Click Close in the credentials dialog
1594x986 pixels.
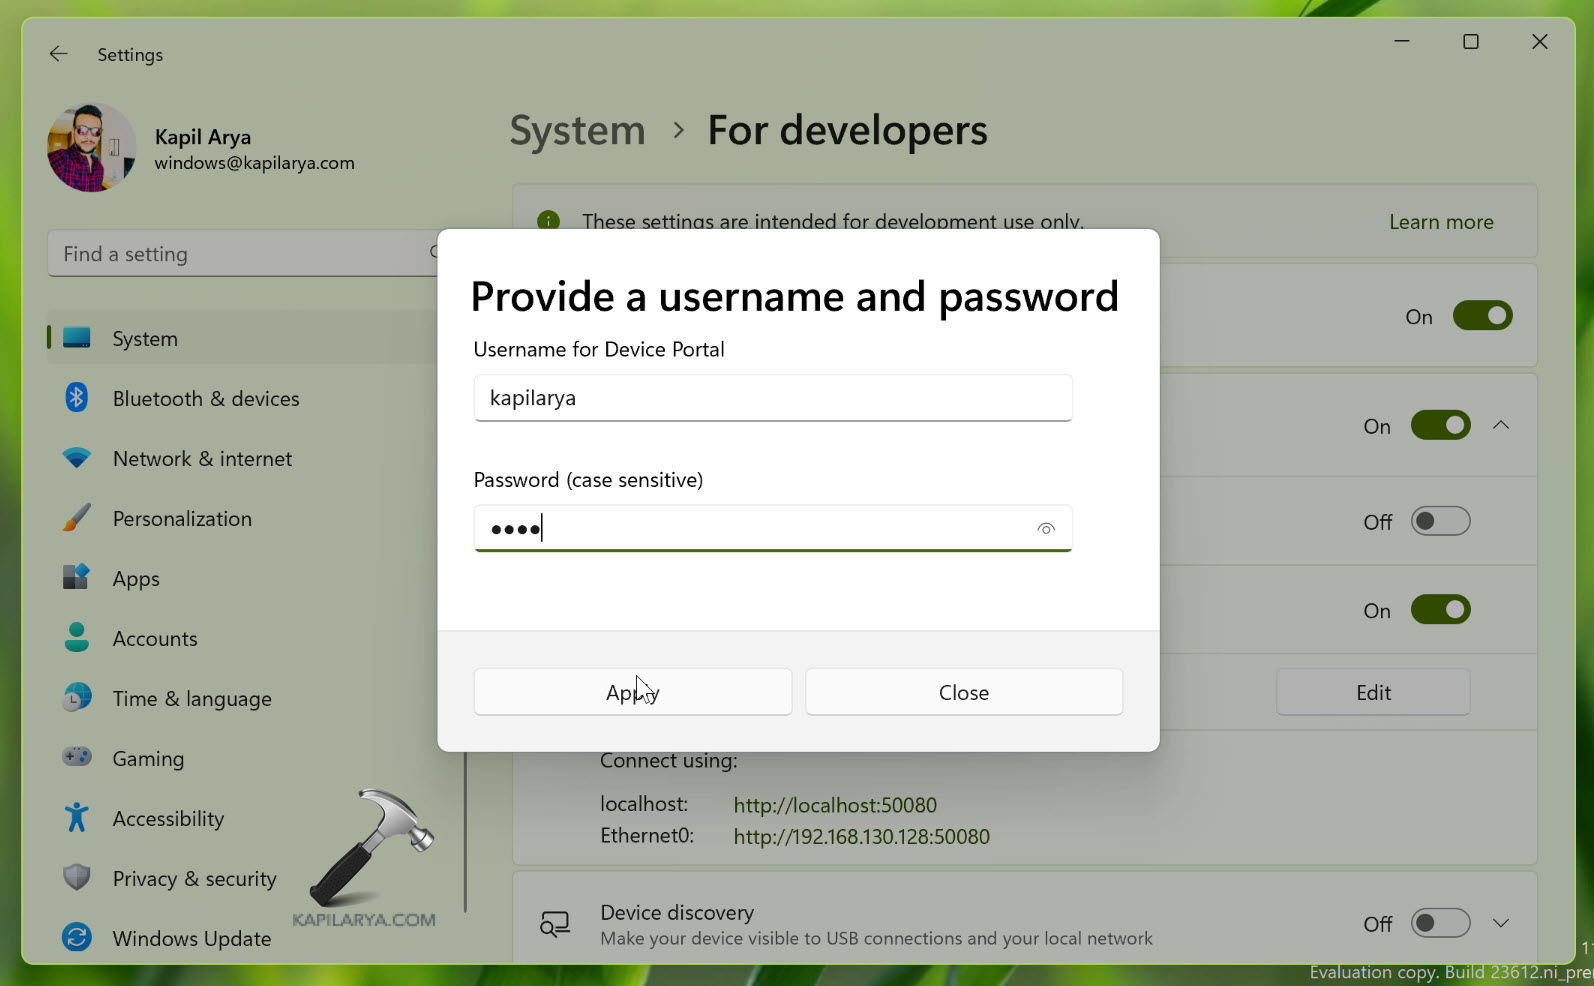point(964,692)
